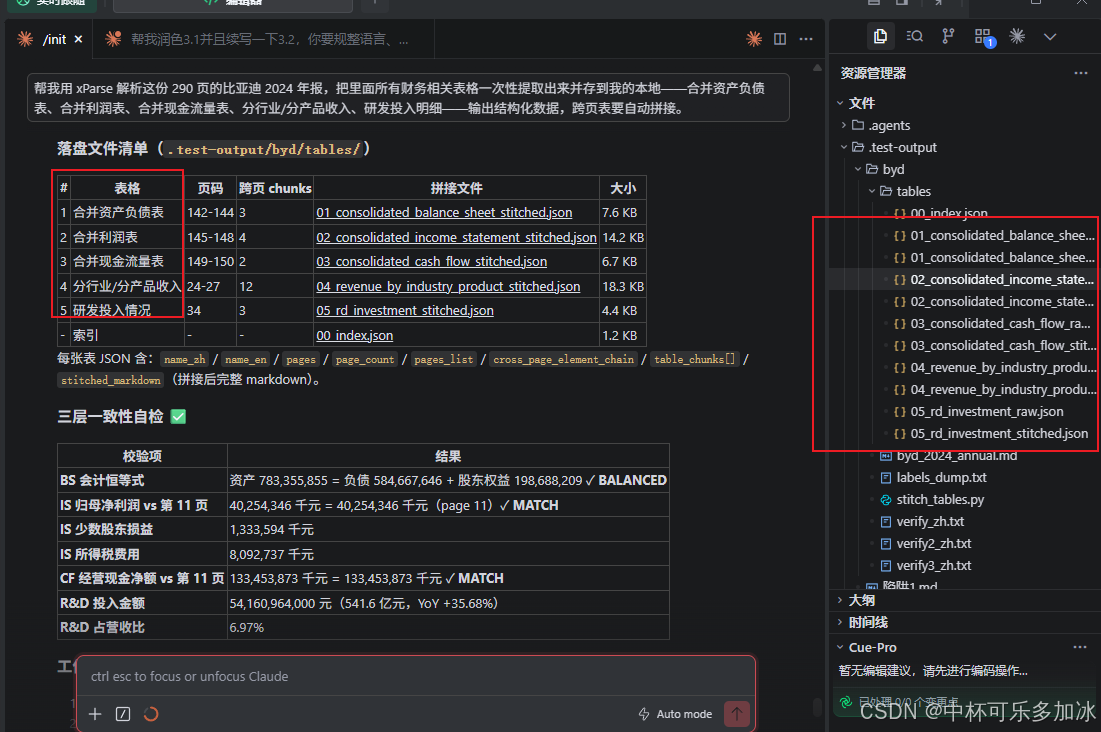This screenshot has width=1101, height=732.
Task: Collapse the 文件 section
Action: pos(840,103)
